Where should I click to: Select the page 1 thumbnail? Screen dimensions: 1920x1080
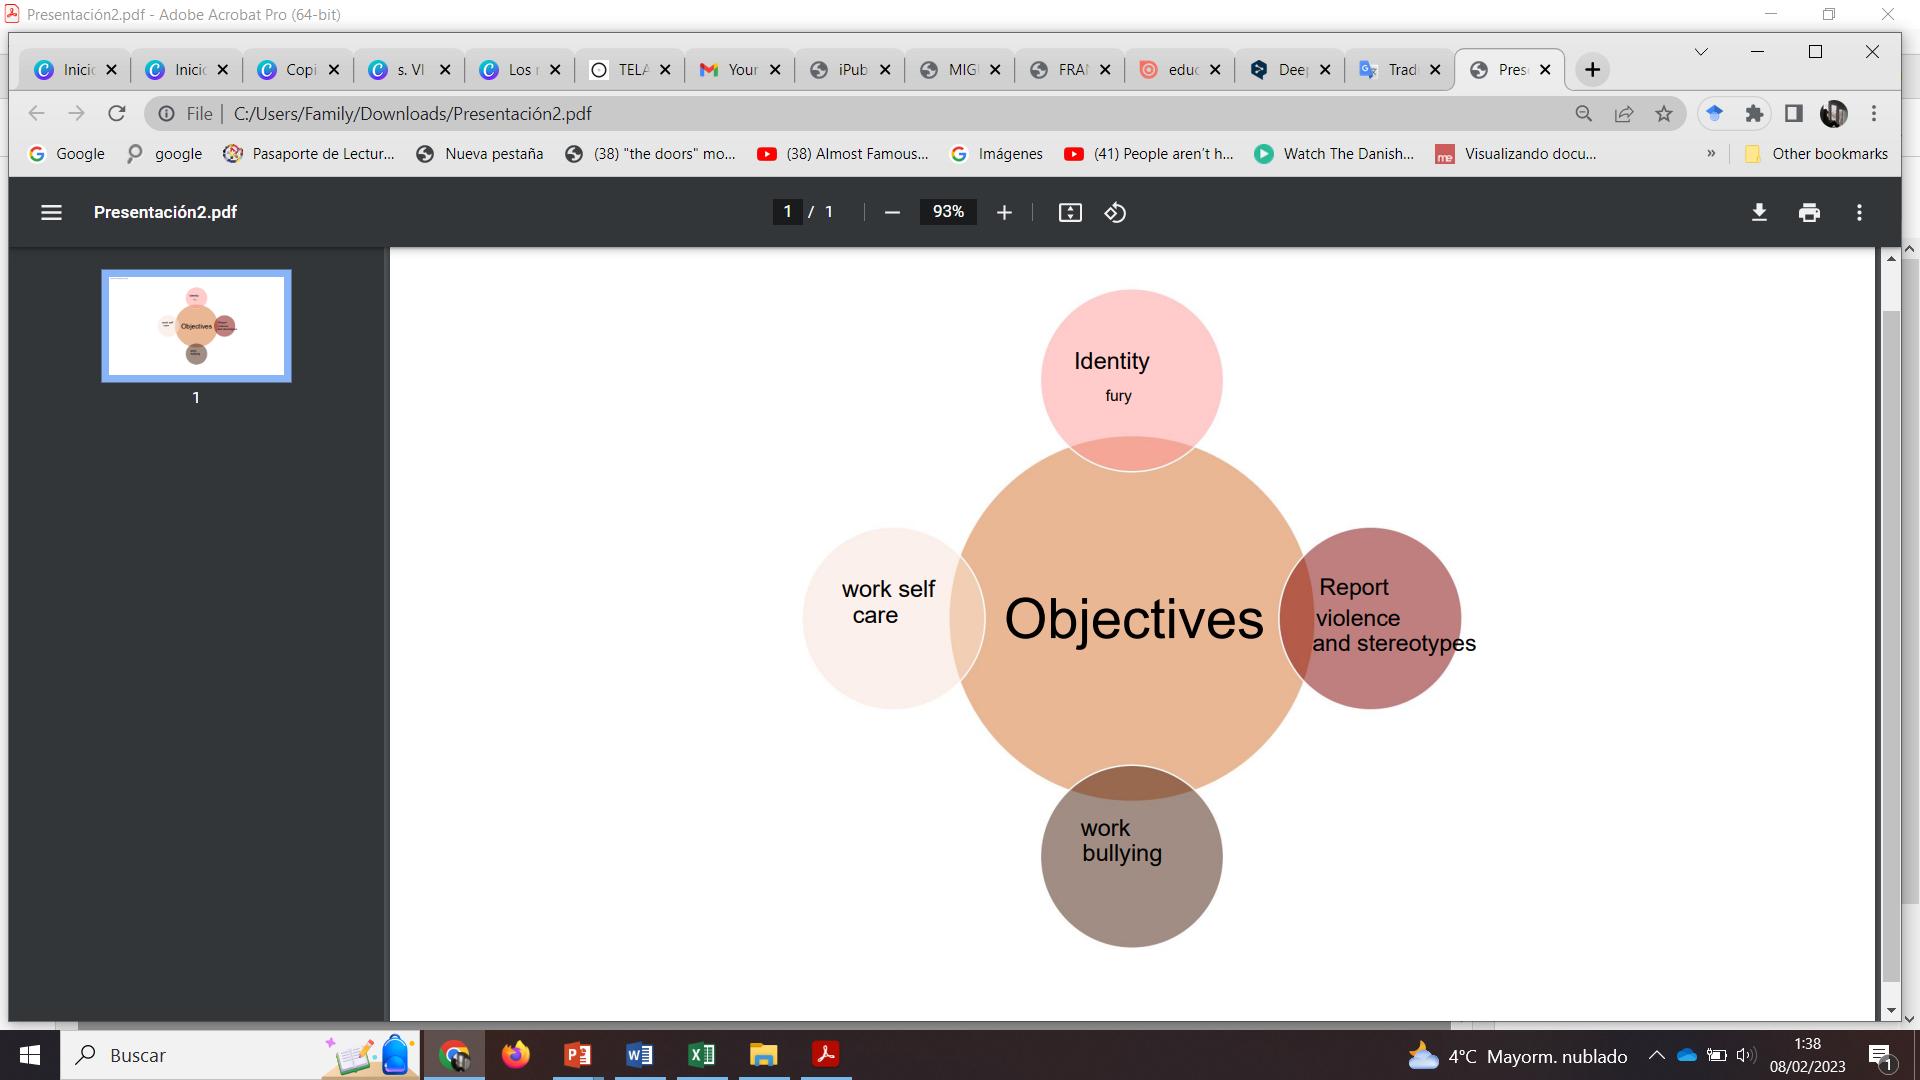point(196,326)
